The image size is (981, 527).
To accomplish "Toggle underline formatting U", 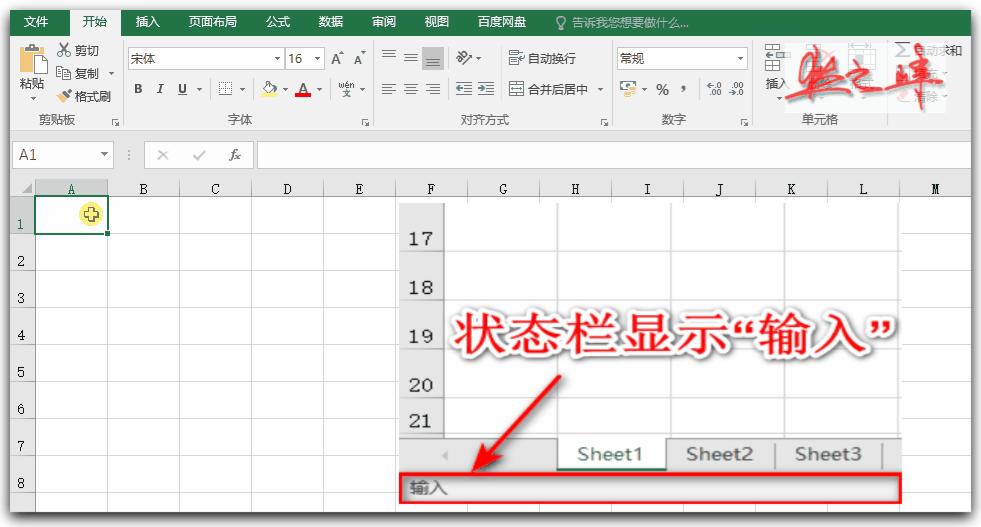I will tap(182, 90).
